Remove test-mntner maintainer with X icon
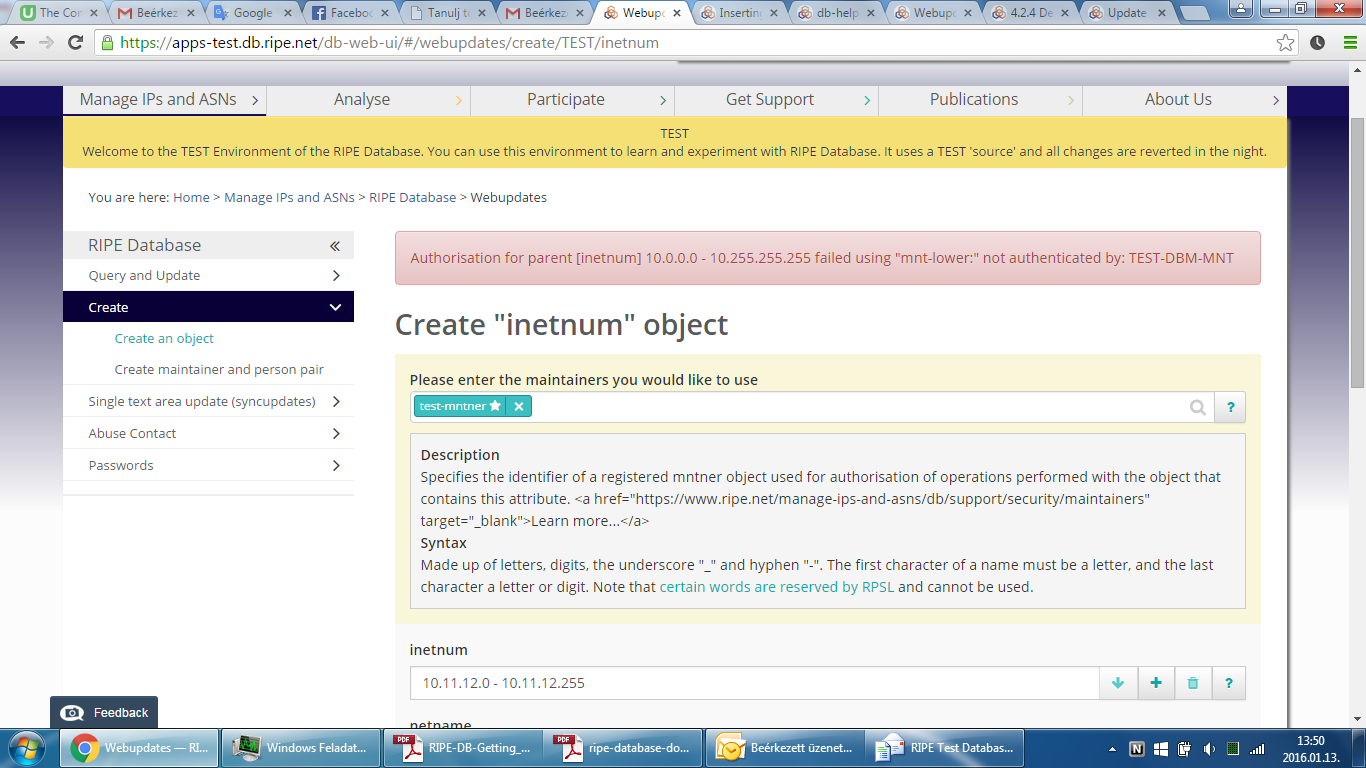The image size is (1366, 768). pos(518,406)
